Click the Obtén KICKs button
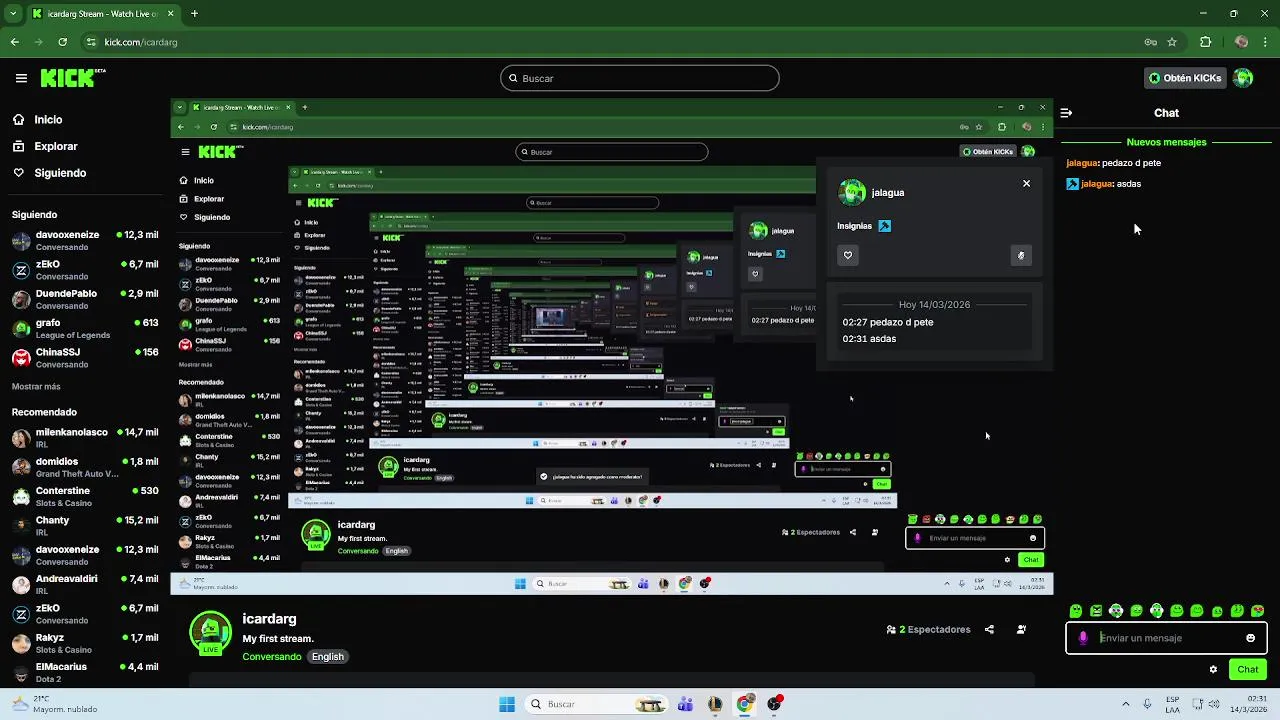This screenshot has height=720, width=1280. (1185, 78)
